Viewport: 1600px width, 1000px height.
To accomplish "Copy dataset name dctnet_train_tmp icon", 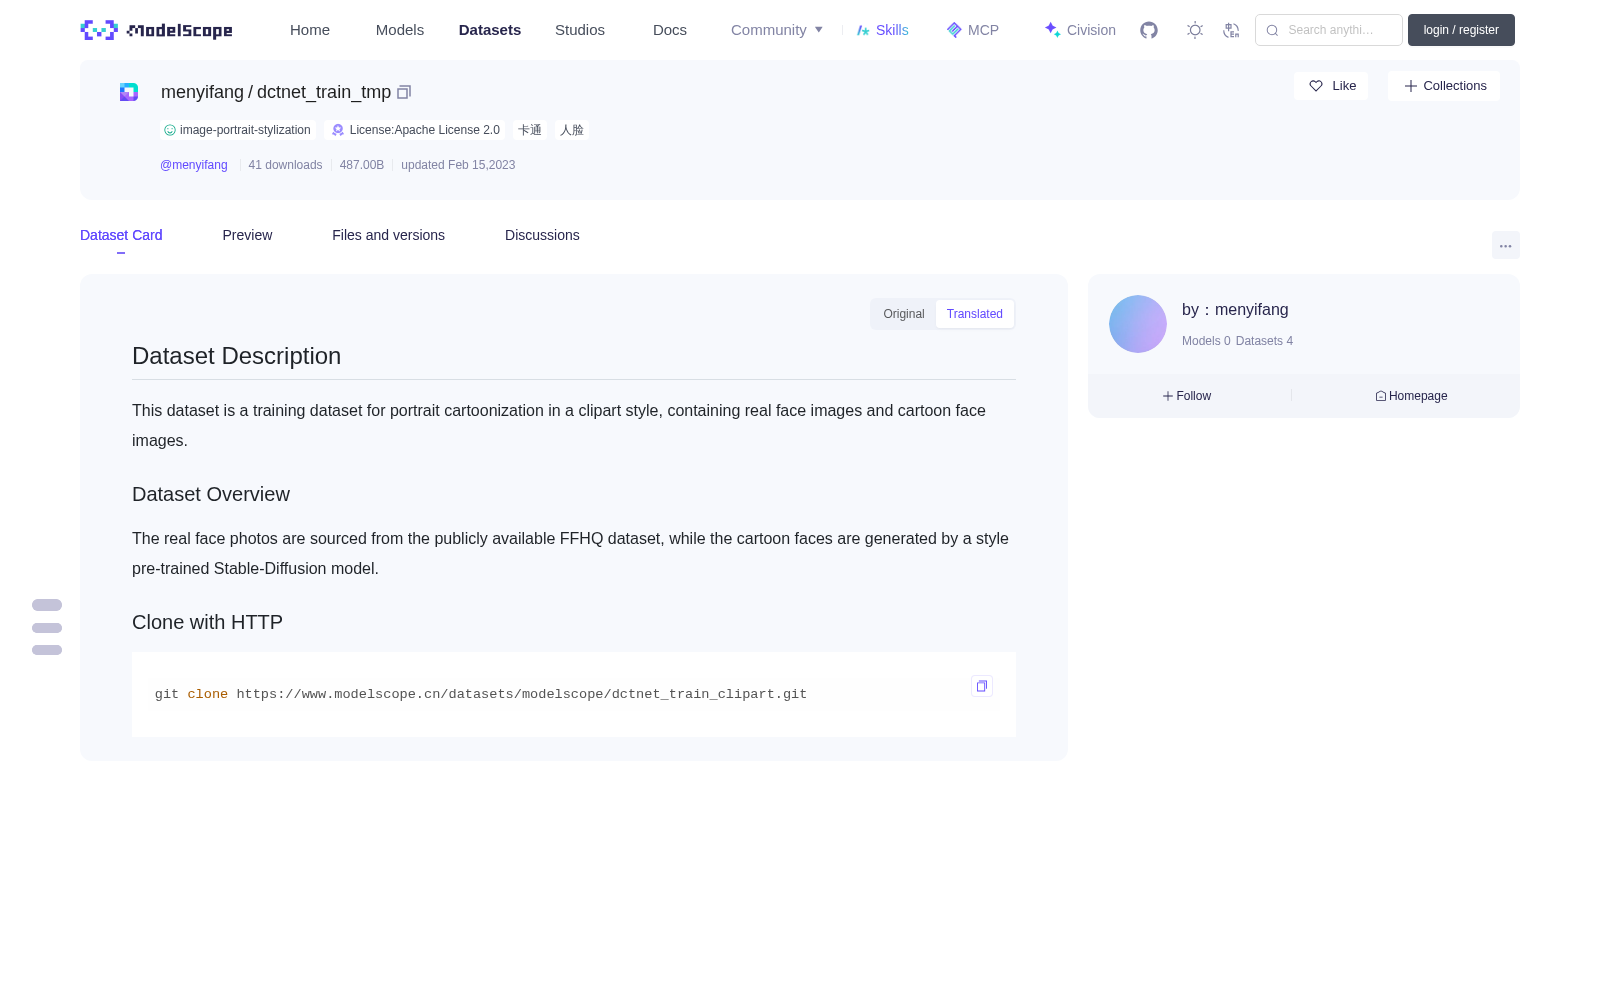I will (x=404, y=92).
